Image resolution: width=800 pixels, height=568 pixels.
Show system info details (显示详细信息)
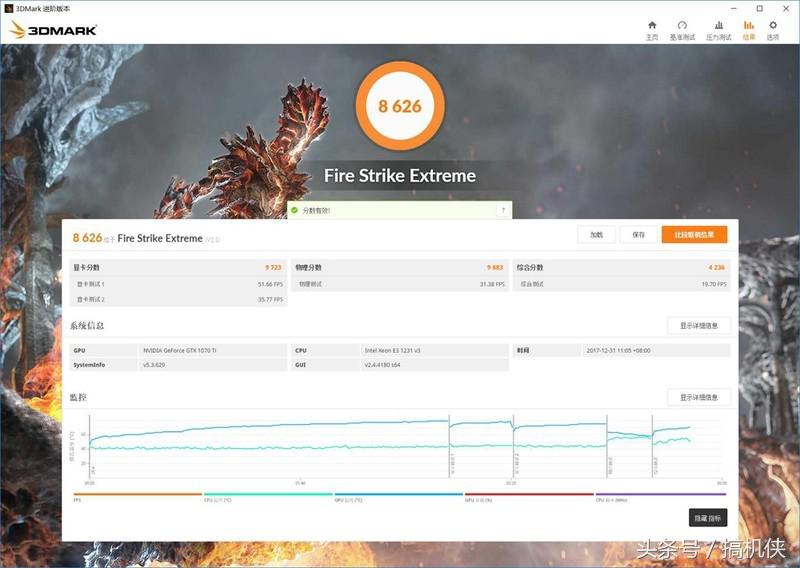coord(699,326)
